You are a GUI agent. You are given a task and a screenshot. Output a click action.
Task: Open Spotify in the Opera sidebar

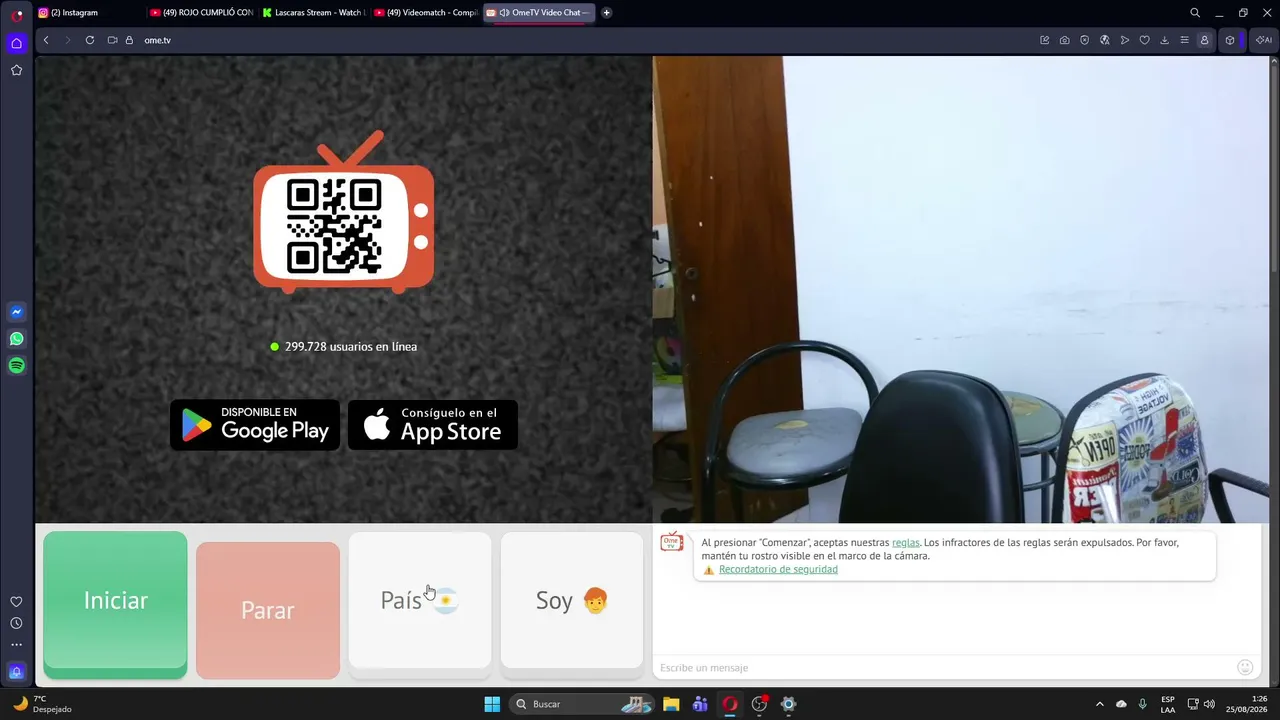tap(16, 366)
